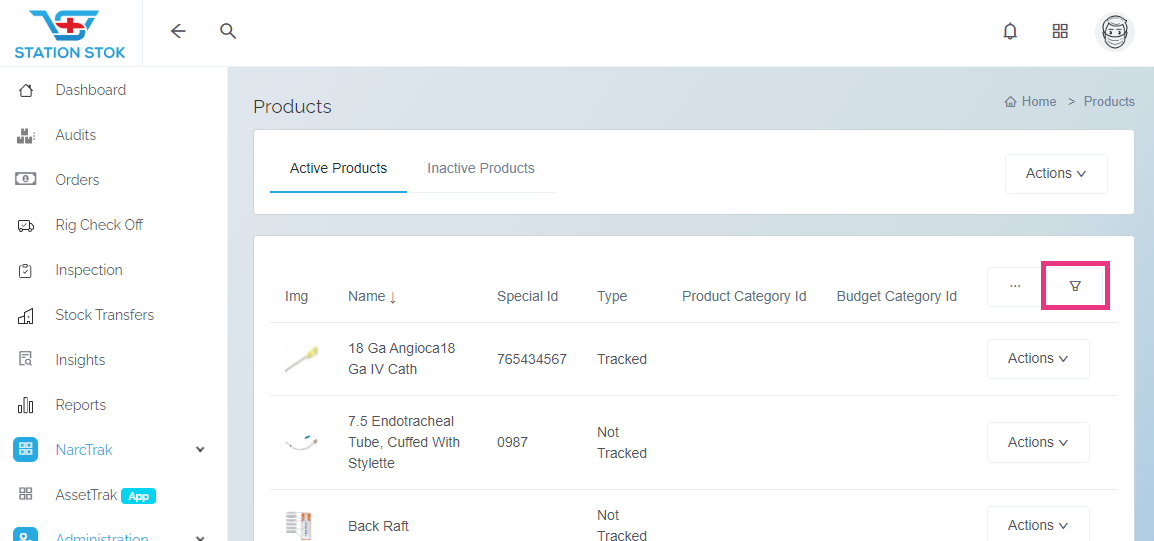This screenshot has width=1154, height=541.
Task: Click the Station Stok logo
Action: [70, 34]
